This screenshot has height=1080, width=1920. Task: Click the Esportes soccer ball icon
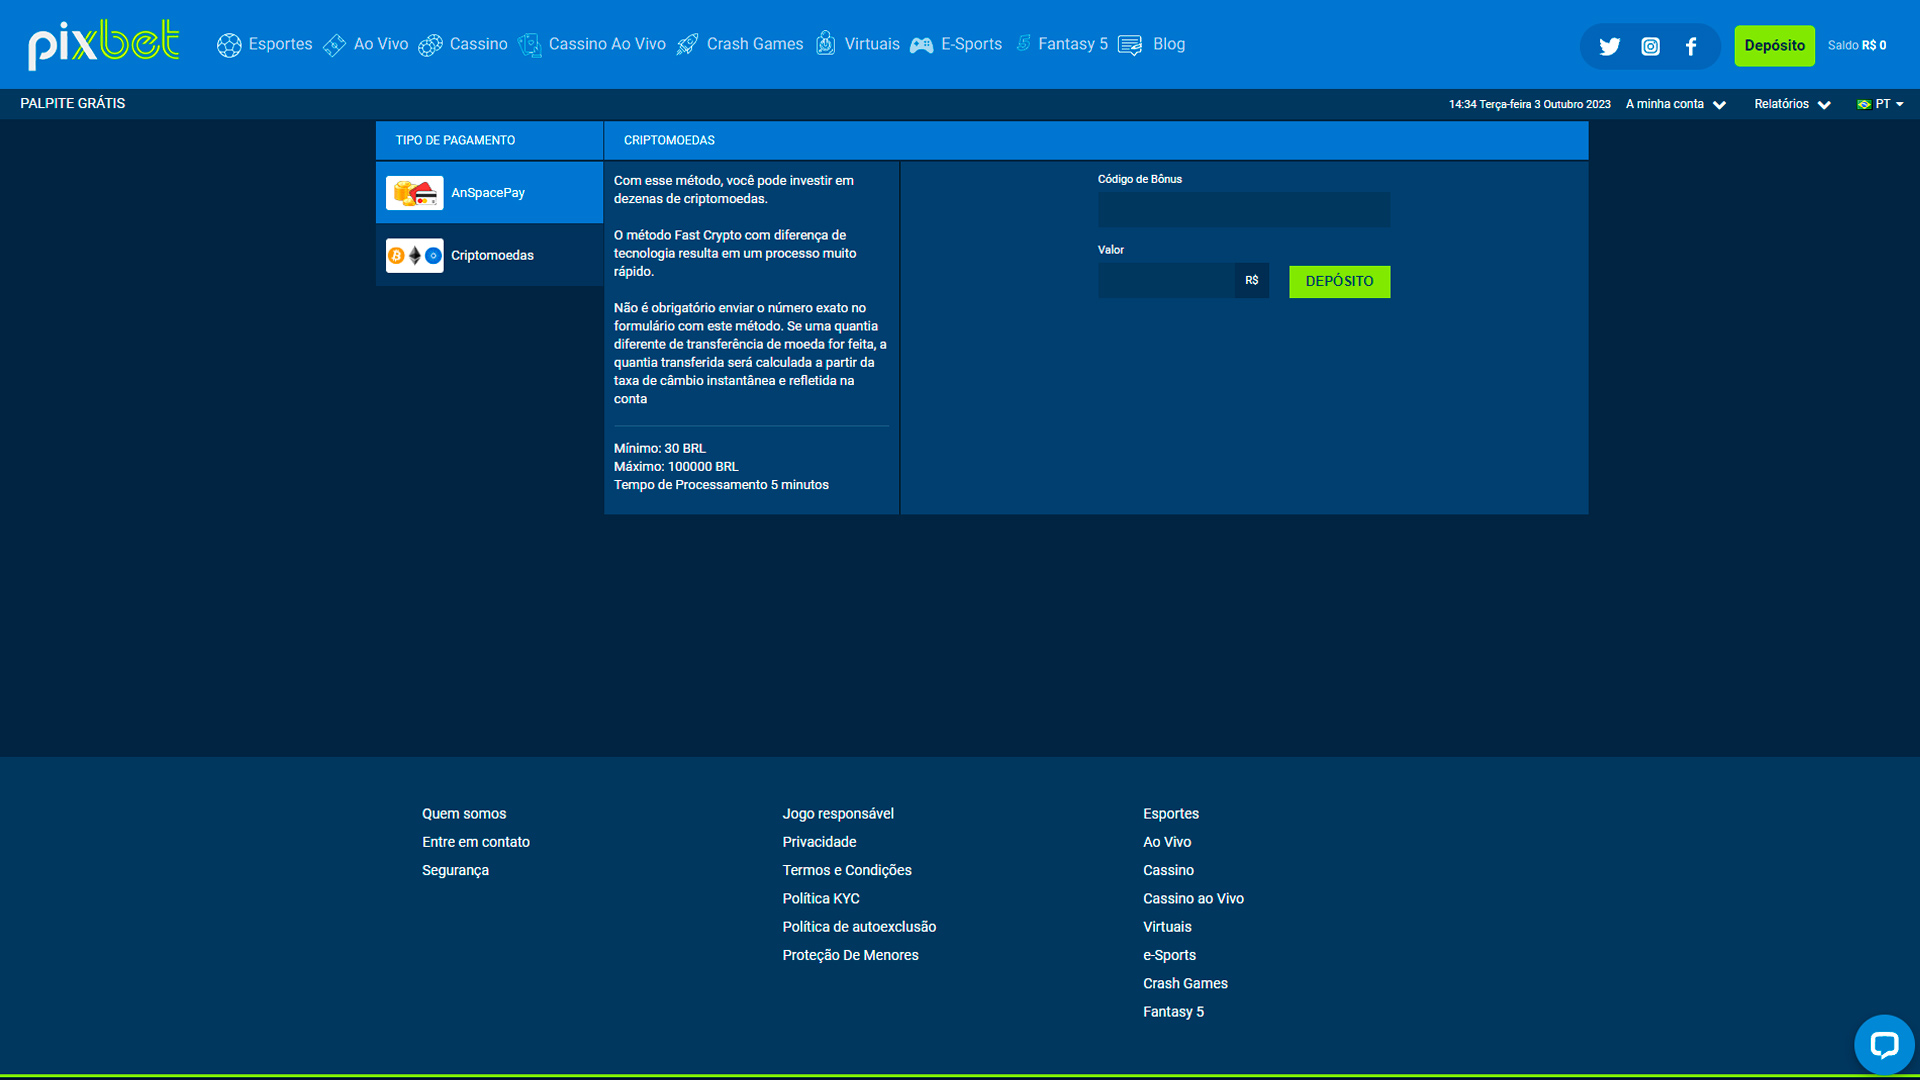point(229,45)
